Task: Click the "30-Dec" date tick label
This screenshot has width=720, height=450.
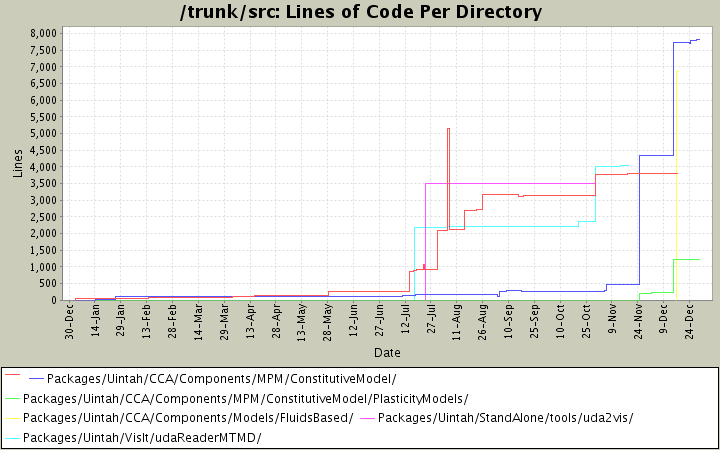Action: pyautogui.click(x=69, y=321)
